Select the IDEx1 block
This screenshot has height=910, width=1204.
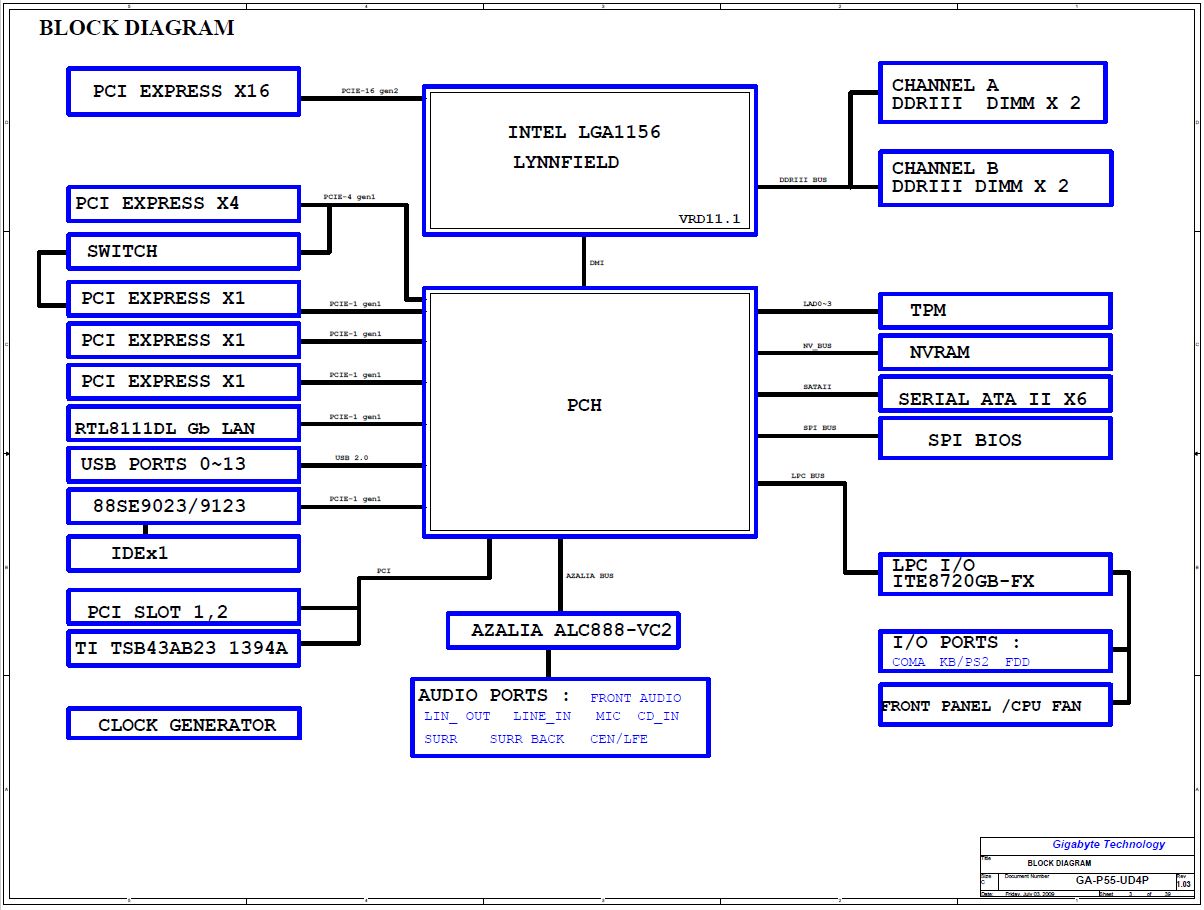[x=183, y=553]
